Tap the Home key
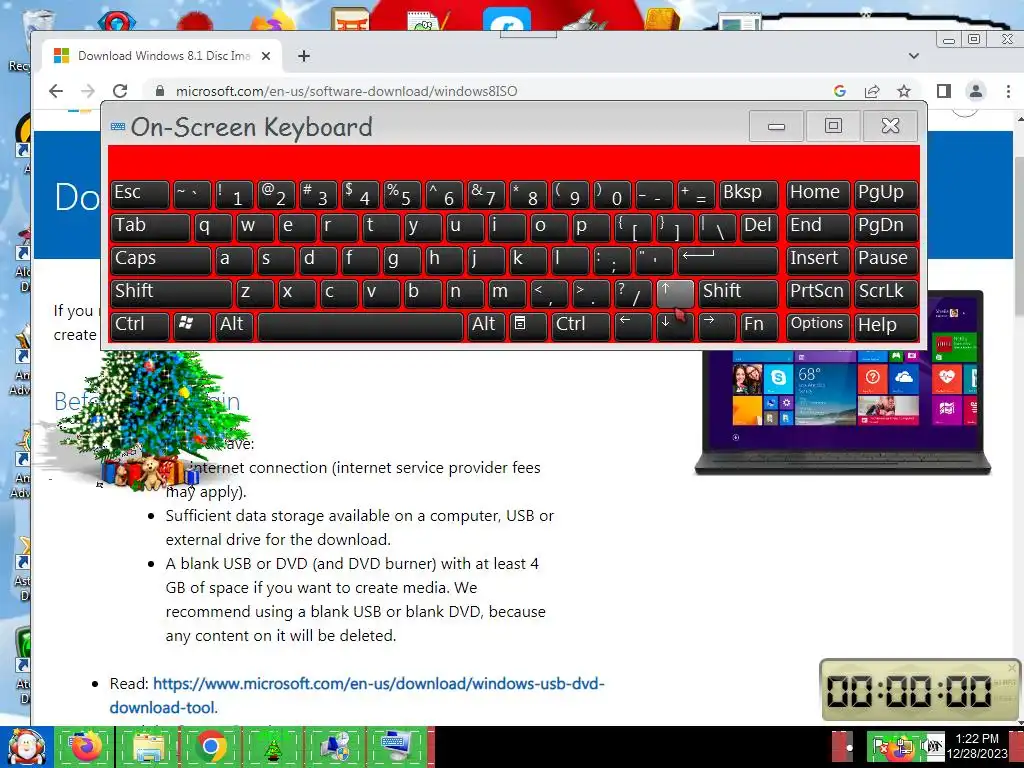The height and width of the screenshot is (768, 1024). point(818,195)
